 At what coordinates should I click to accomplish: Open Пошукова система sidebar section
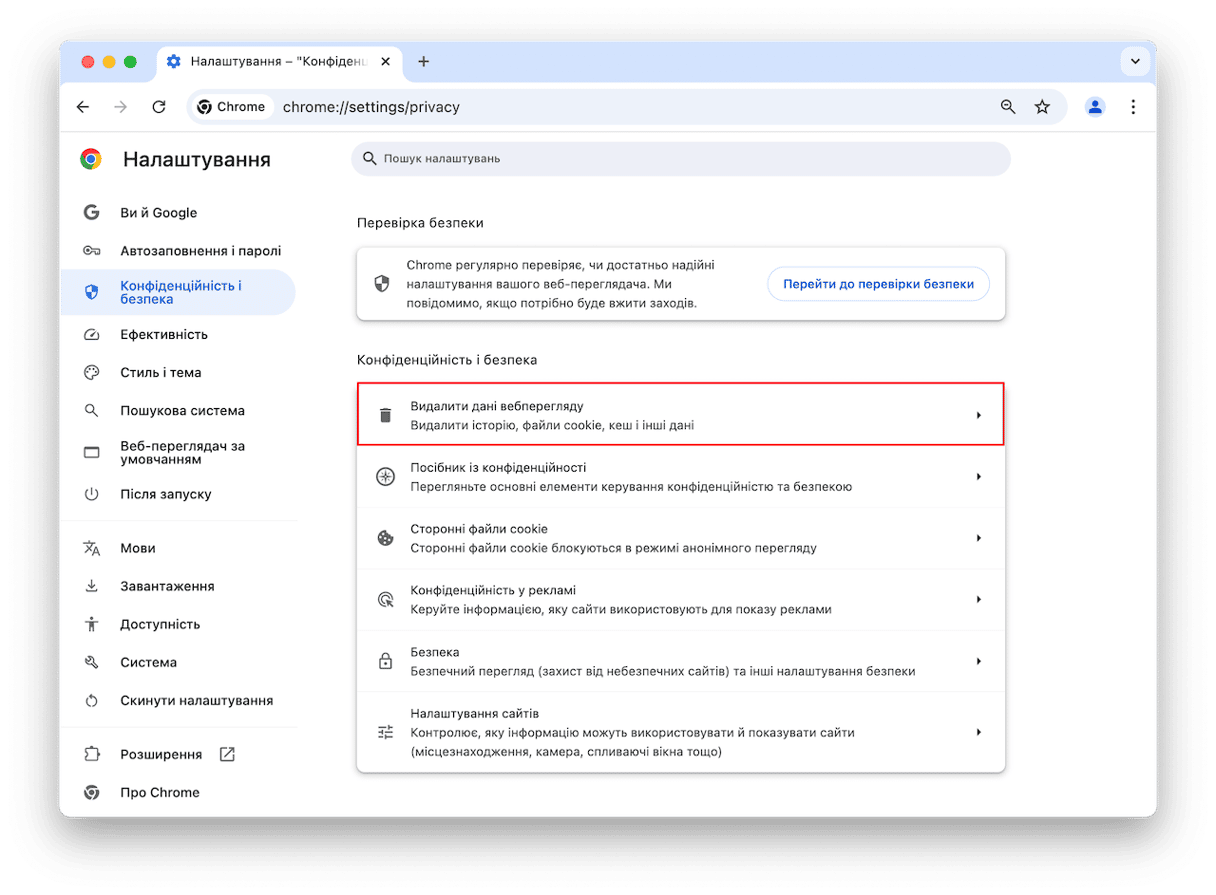[182, 410]
